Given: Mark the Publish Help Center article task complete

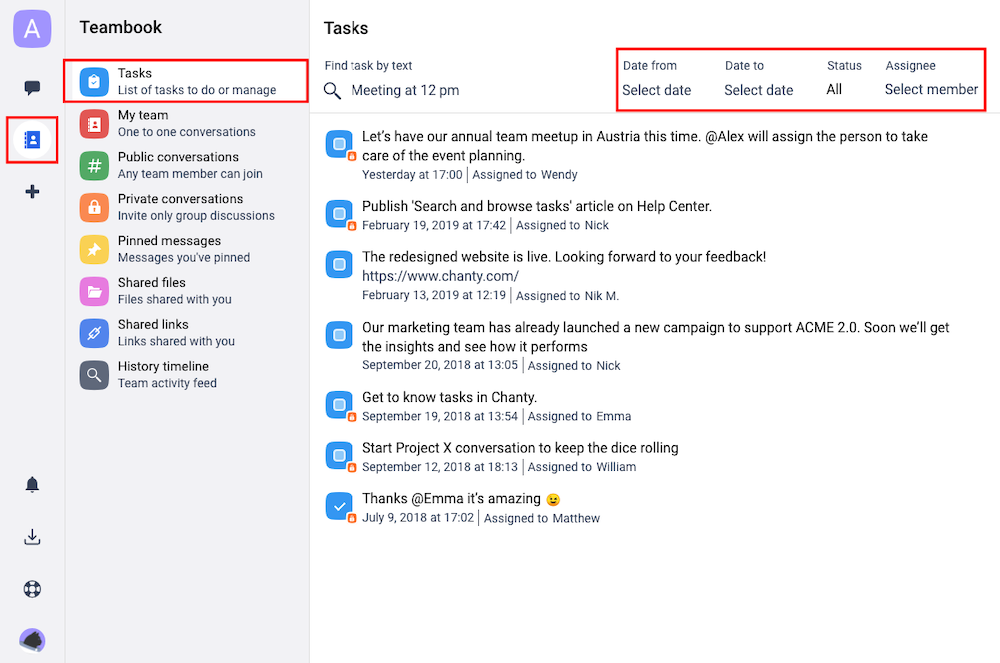Looking at the screenshot, I should coord(339,213).
